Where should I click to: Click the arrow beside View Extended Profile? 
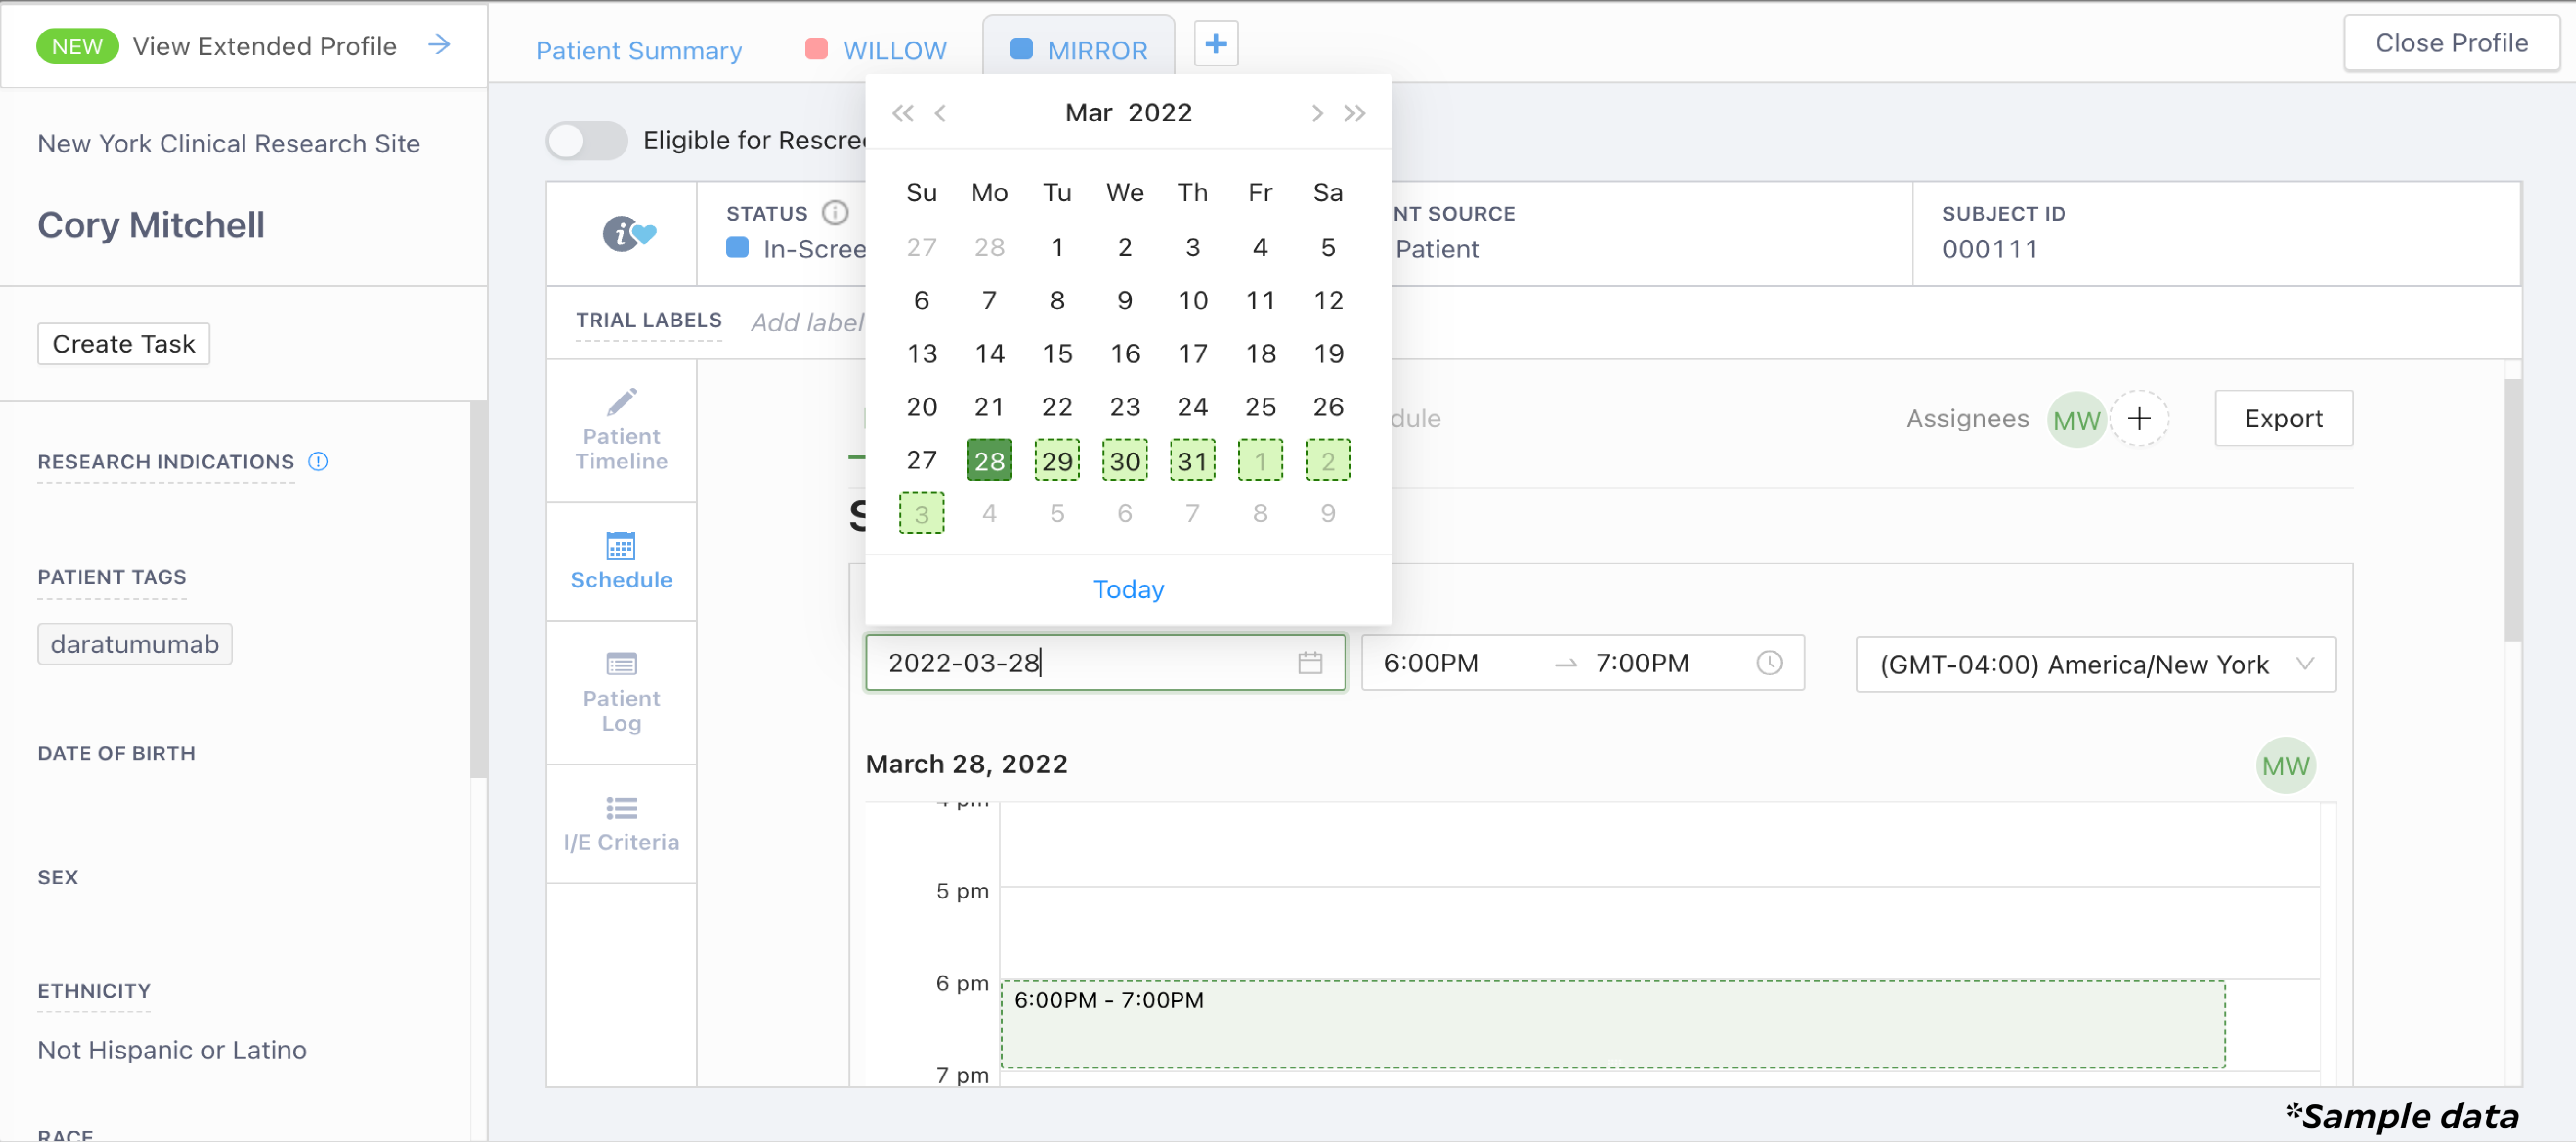coord(439,45)
